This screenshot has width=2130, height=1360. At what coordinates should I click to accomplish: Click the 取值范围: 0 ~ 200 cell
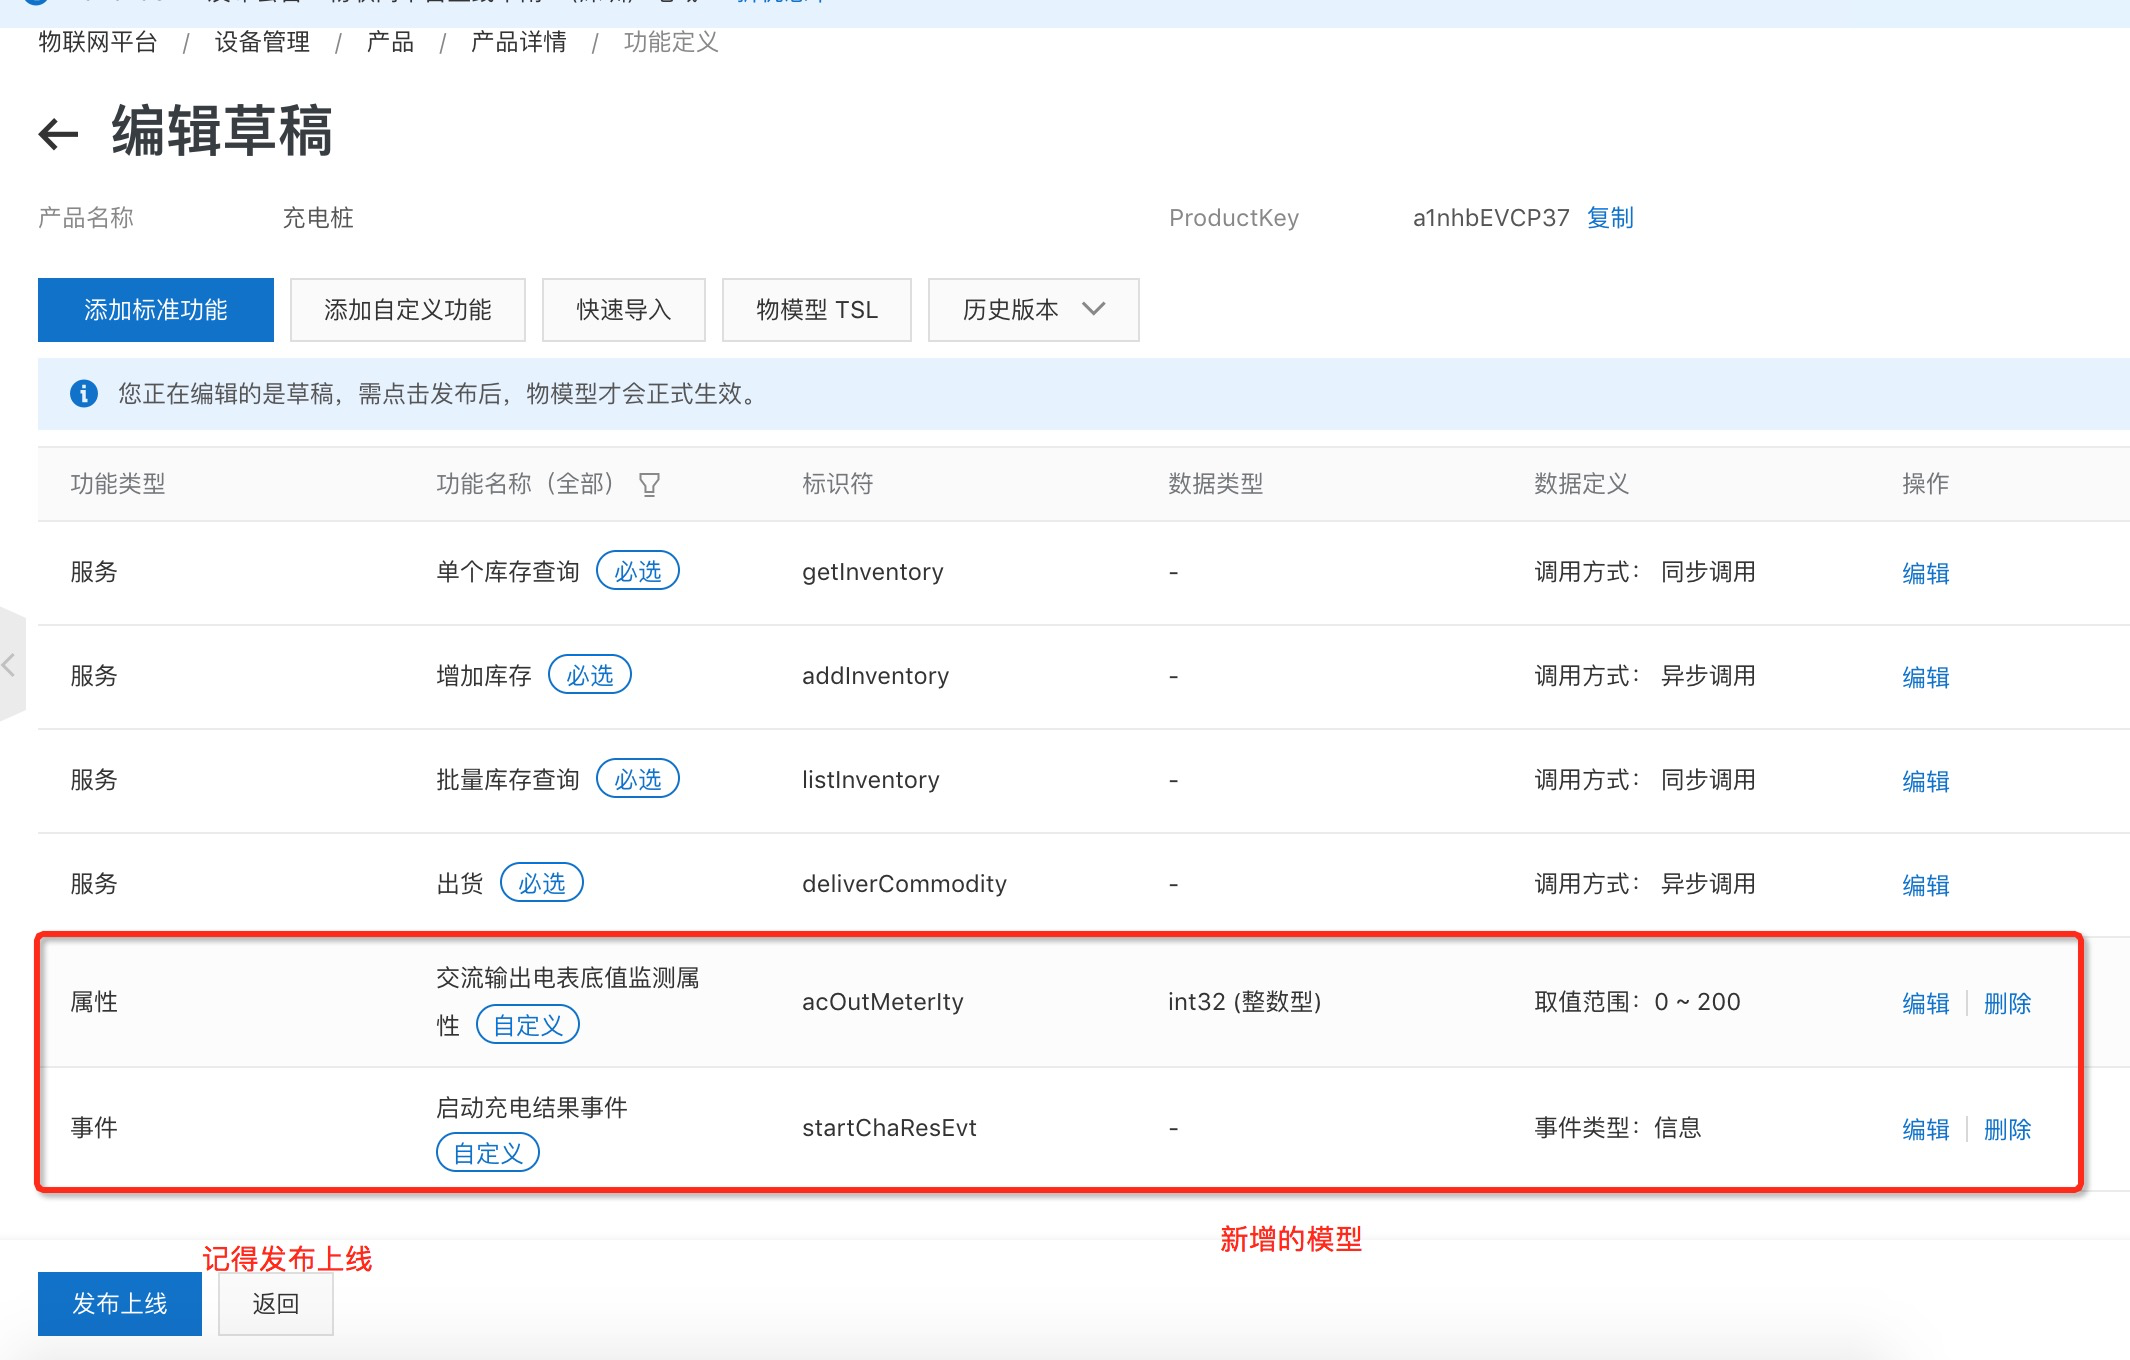(1637, 1002)
